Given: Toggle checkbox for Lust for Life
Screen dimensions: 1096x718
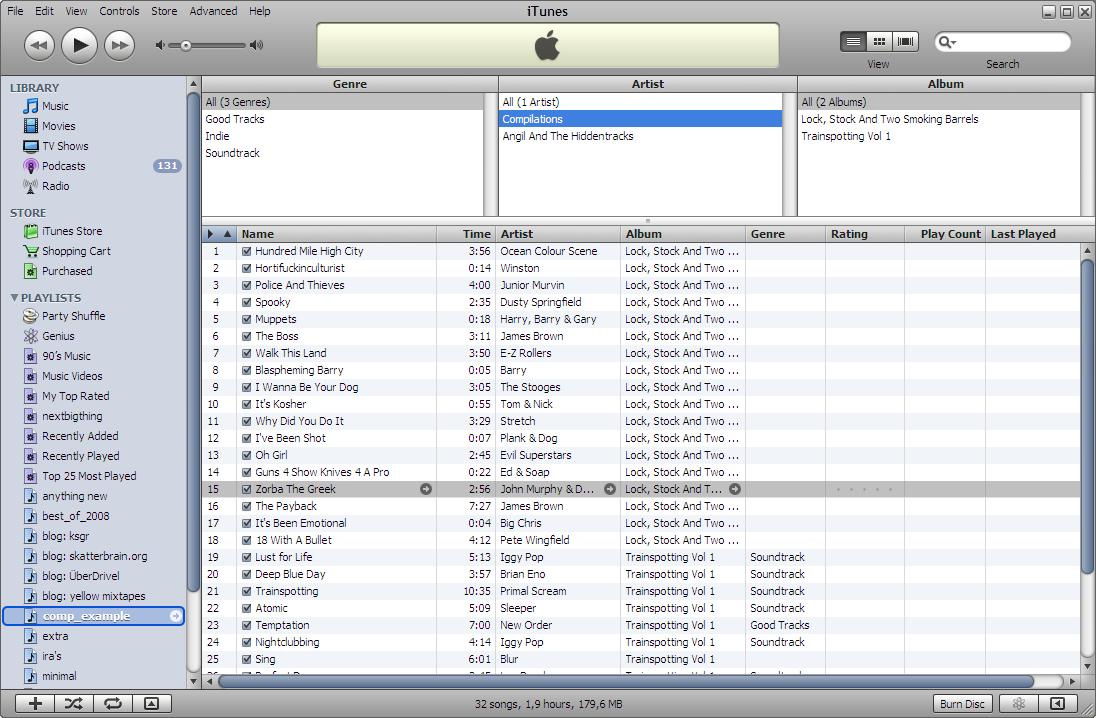Looking at the screenshot, I should [x=246, y=558].
